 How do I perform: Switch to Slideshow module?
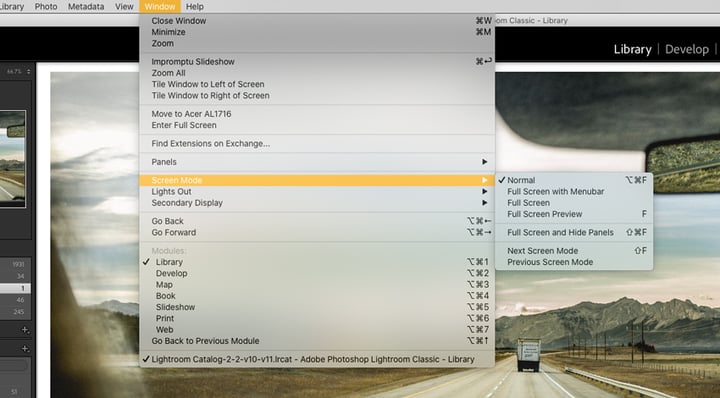pos(317,307)
